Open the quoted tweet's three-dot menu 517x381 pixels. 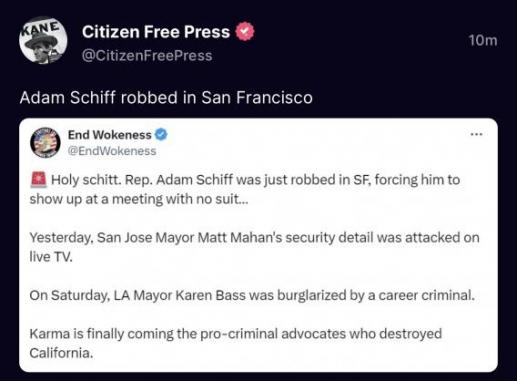pos(476,134)
